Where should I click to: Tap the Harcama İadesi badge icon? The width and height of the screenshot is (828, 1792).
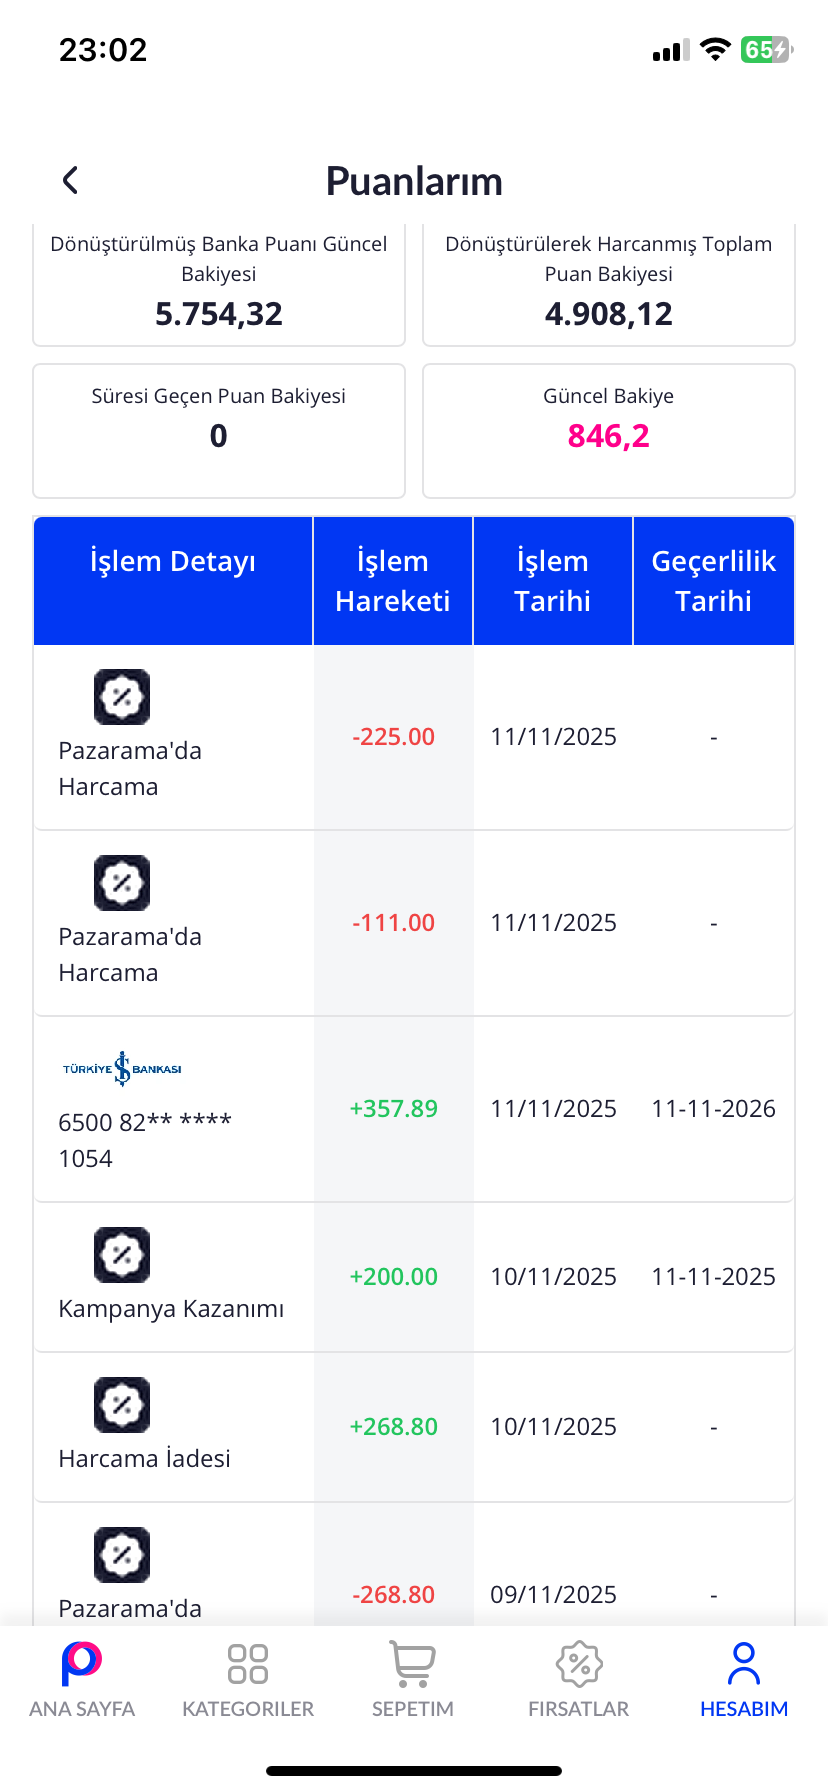coord(122,1405)
